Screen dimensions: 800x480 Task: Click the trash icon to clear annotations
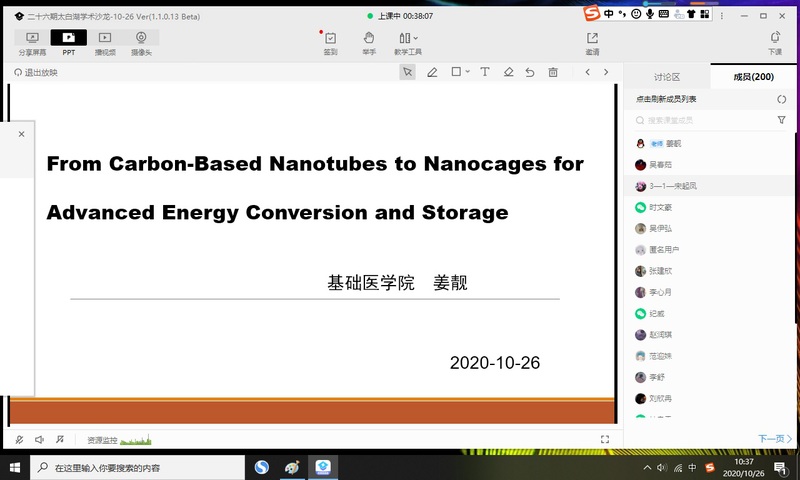(x=553, y=72)
